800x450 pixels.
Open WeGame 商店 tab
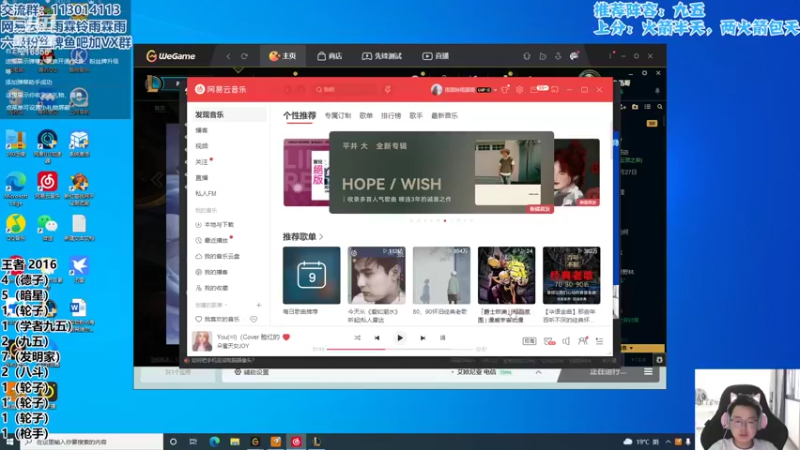pos(330,56)
